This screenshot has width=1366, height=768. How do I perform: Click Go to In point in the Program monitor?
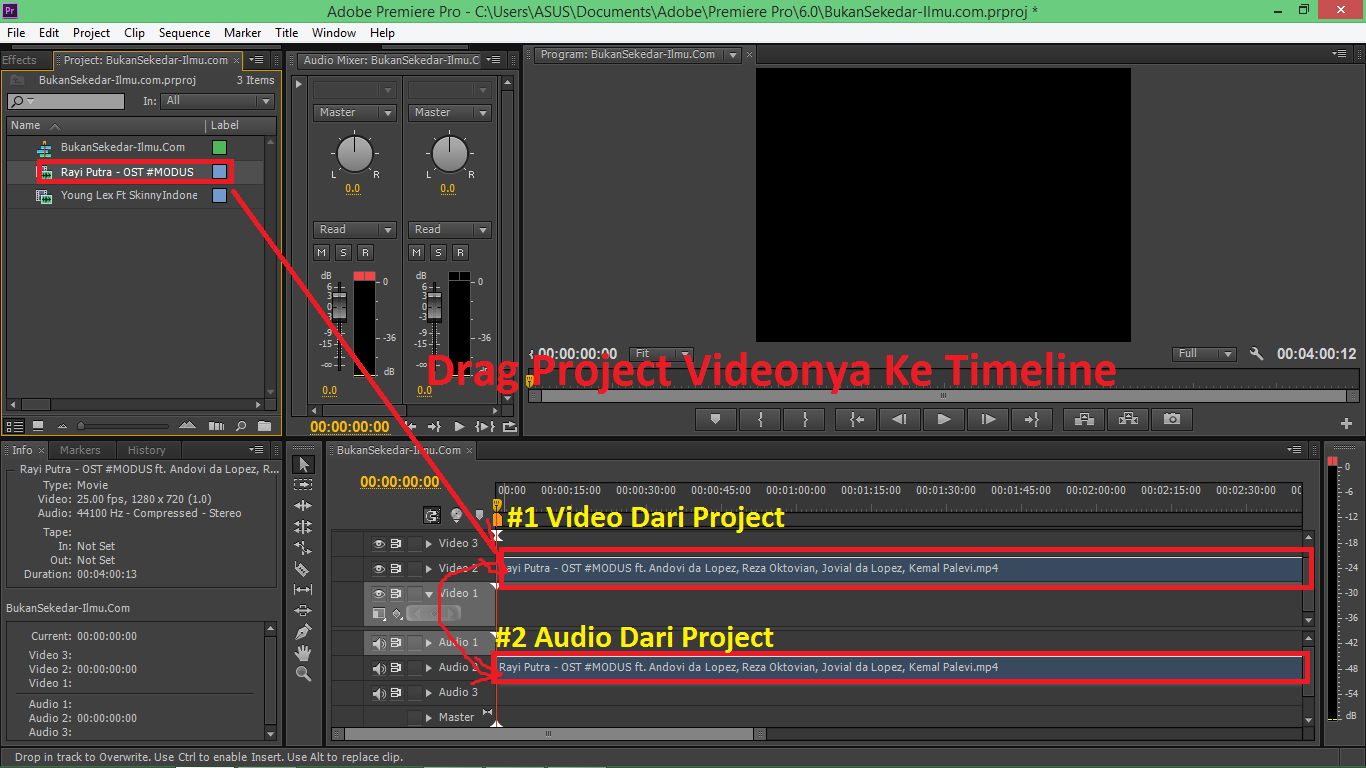coord(857,419)
